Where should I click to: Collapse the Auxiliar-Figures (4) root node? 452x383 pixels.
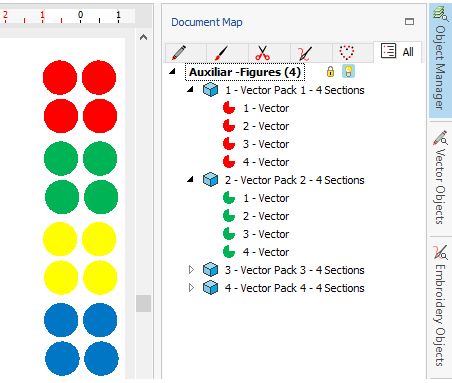coord(172,71)
